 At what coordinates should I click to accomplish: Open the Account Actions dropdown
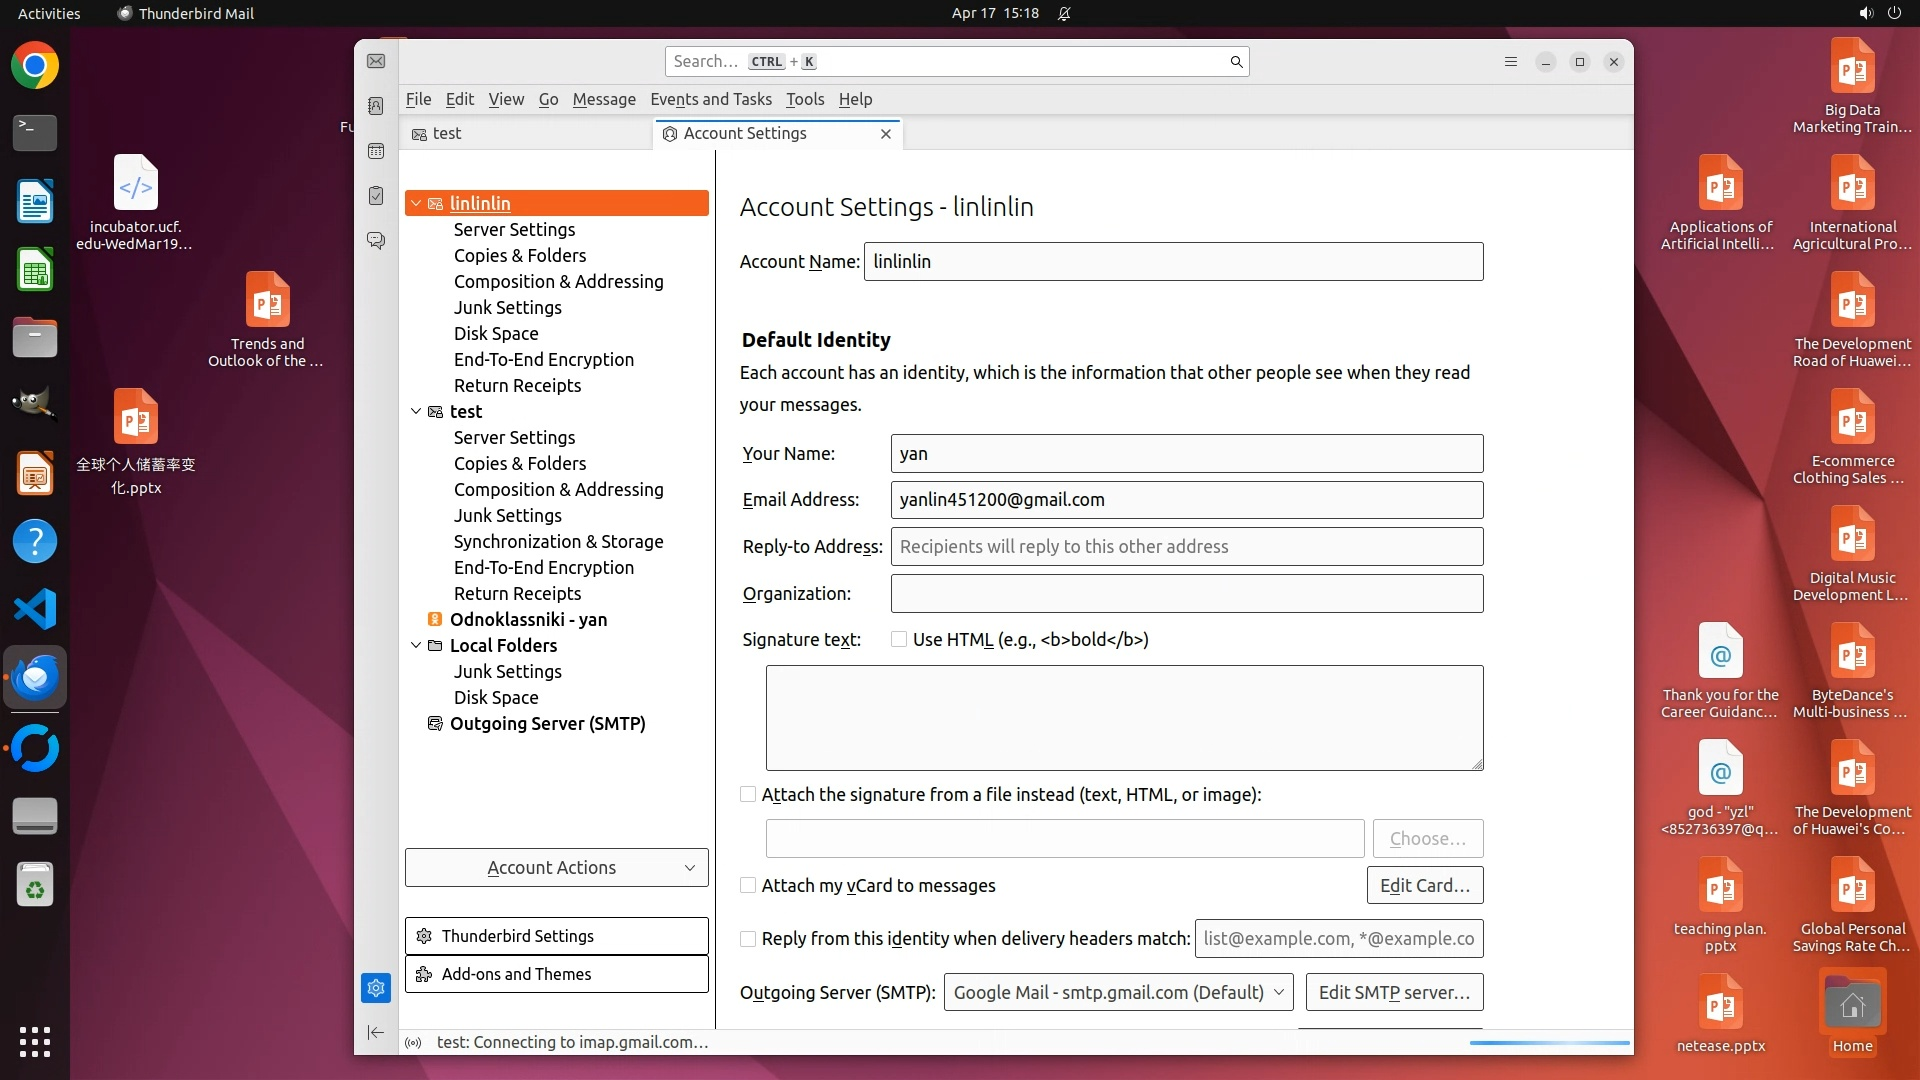pyautogui.click(x=556, y=868)
